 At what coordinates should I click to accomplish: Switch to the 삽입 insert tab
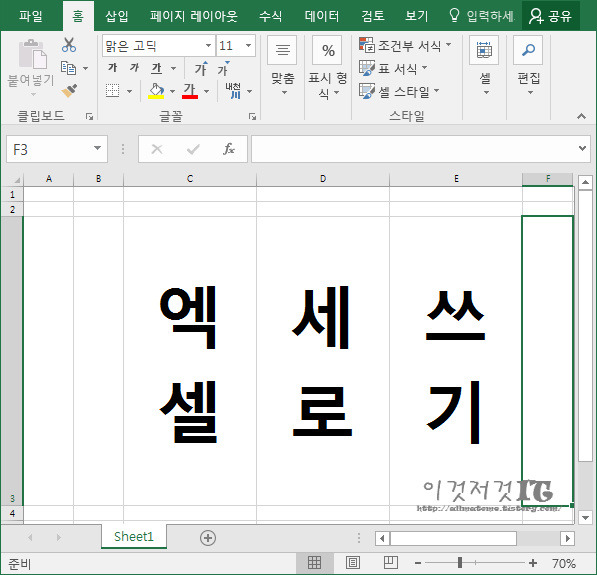pos(117,16)
